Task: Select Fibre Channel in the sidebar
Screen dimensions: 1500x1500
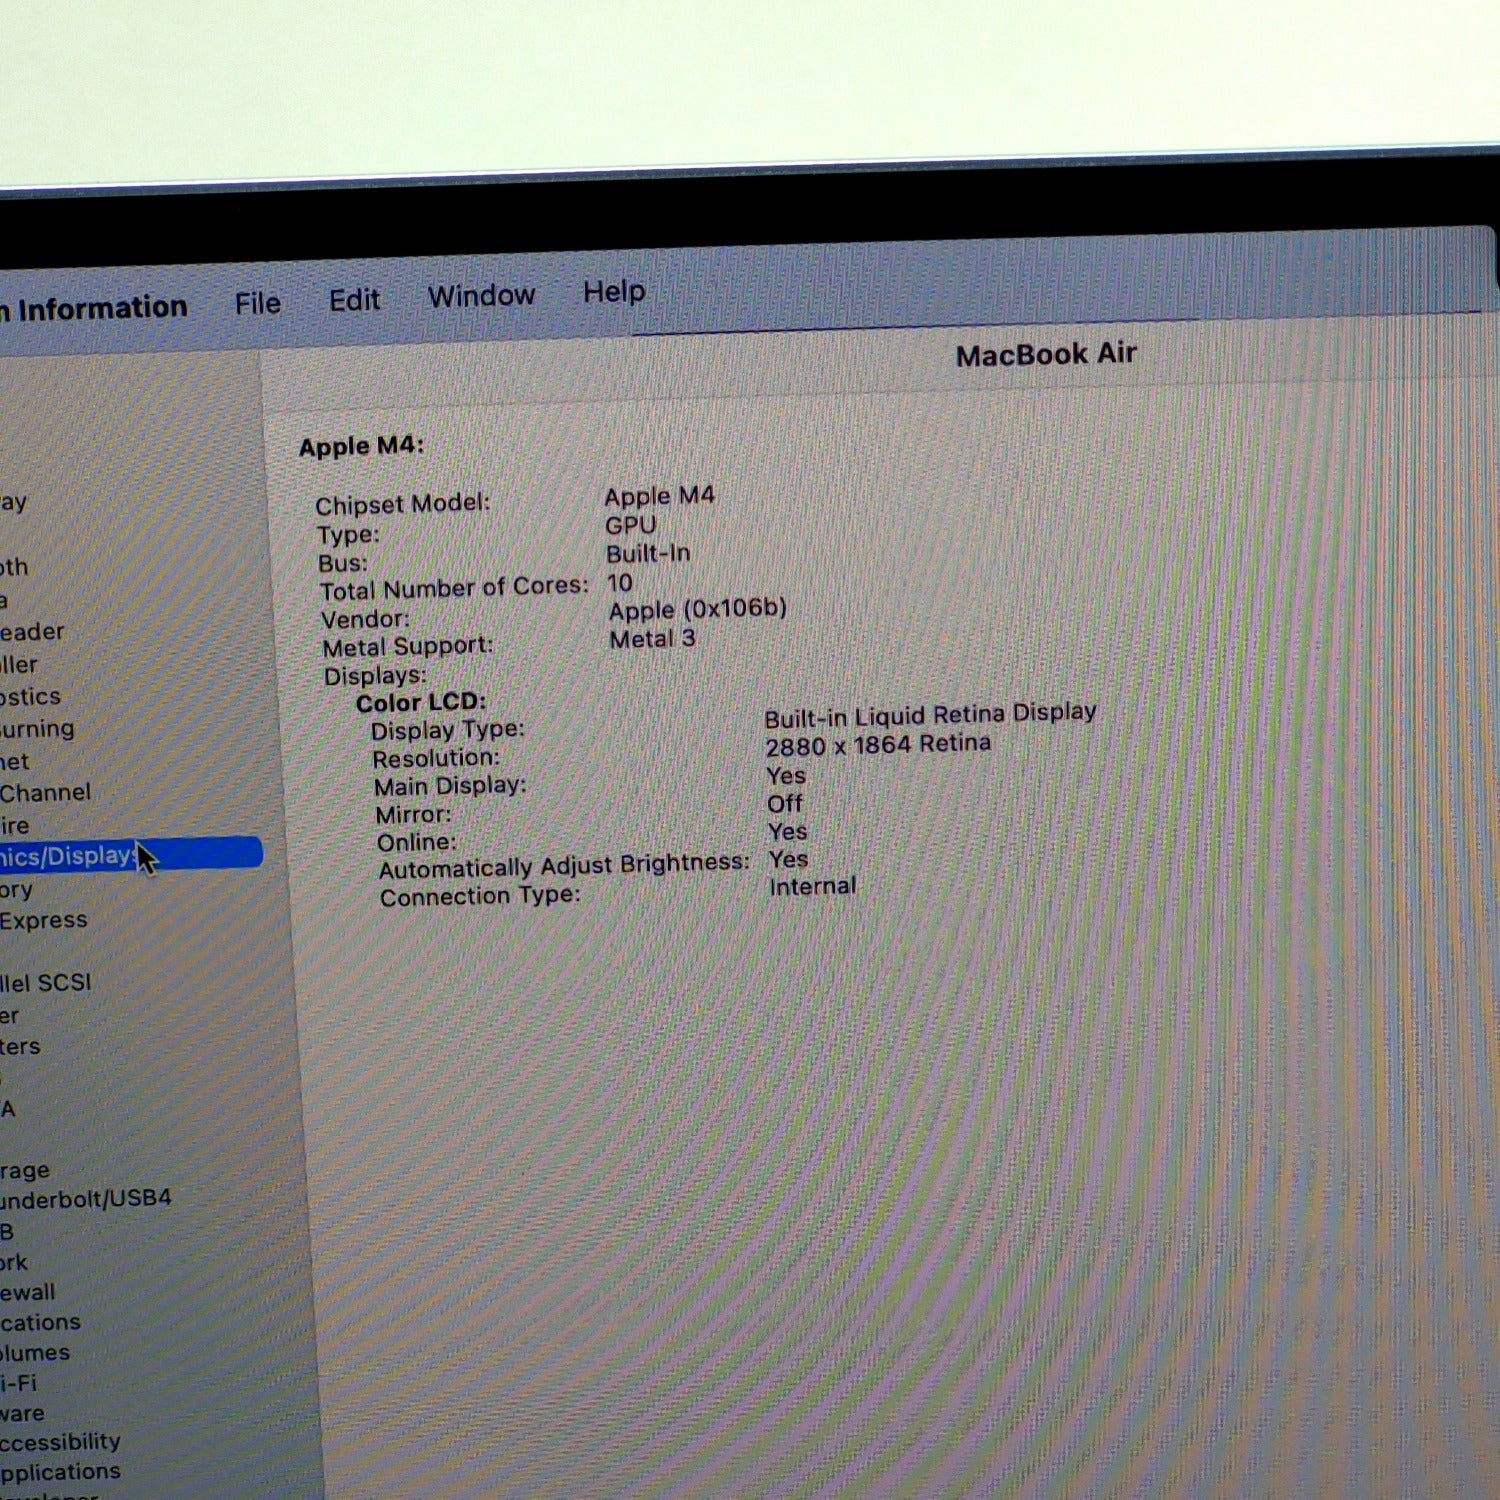Action: [x=45, y=793]
